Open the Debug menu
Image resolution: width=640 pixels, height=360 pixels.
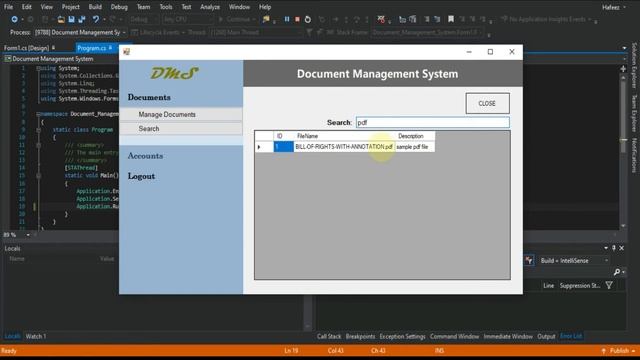point(119,7)
